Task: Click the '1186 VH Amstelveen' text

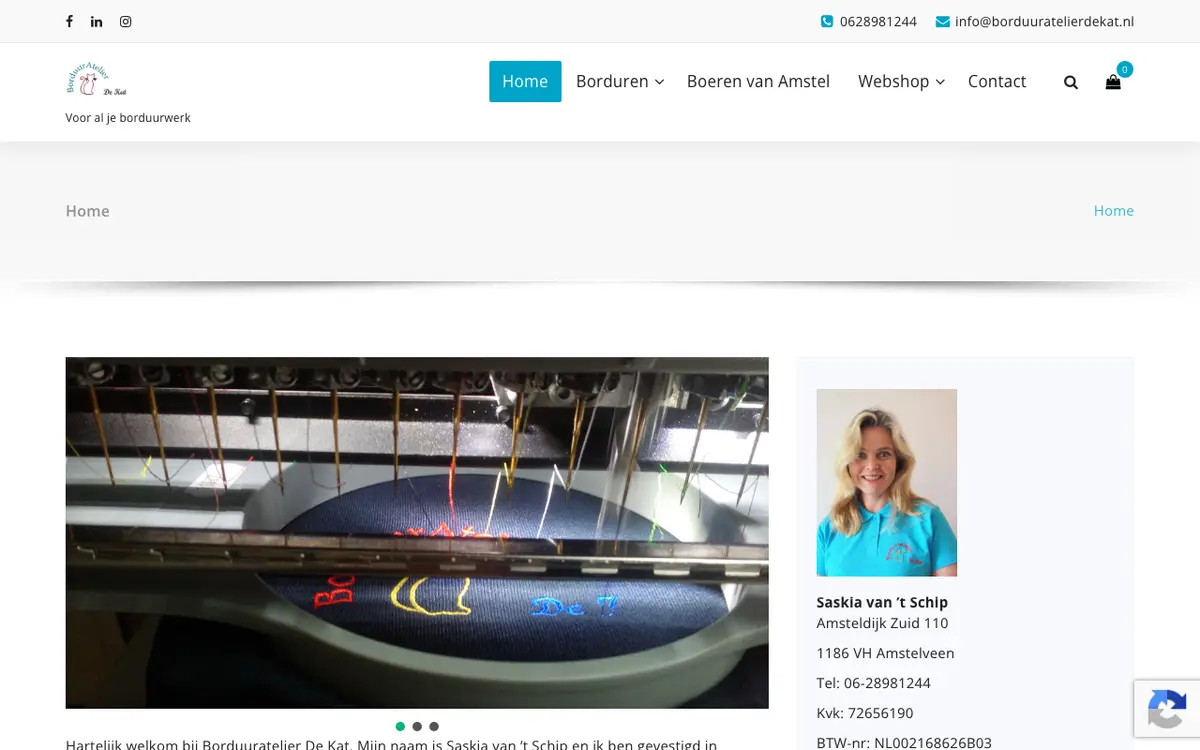Action: click(x=885, y=653)
